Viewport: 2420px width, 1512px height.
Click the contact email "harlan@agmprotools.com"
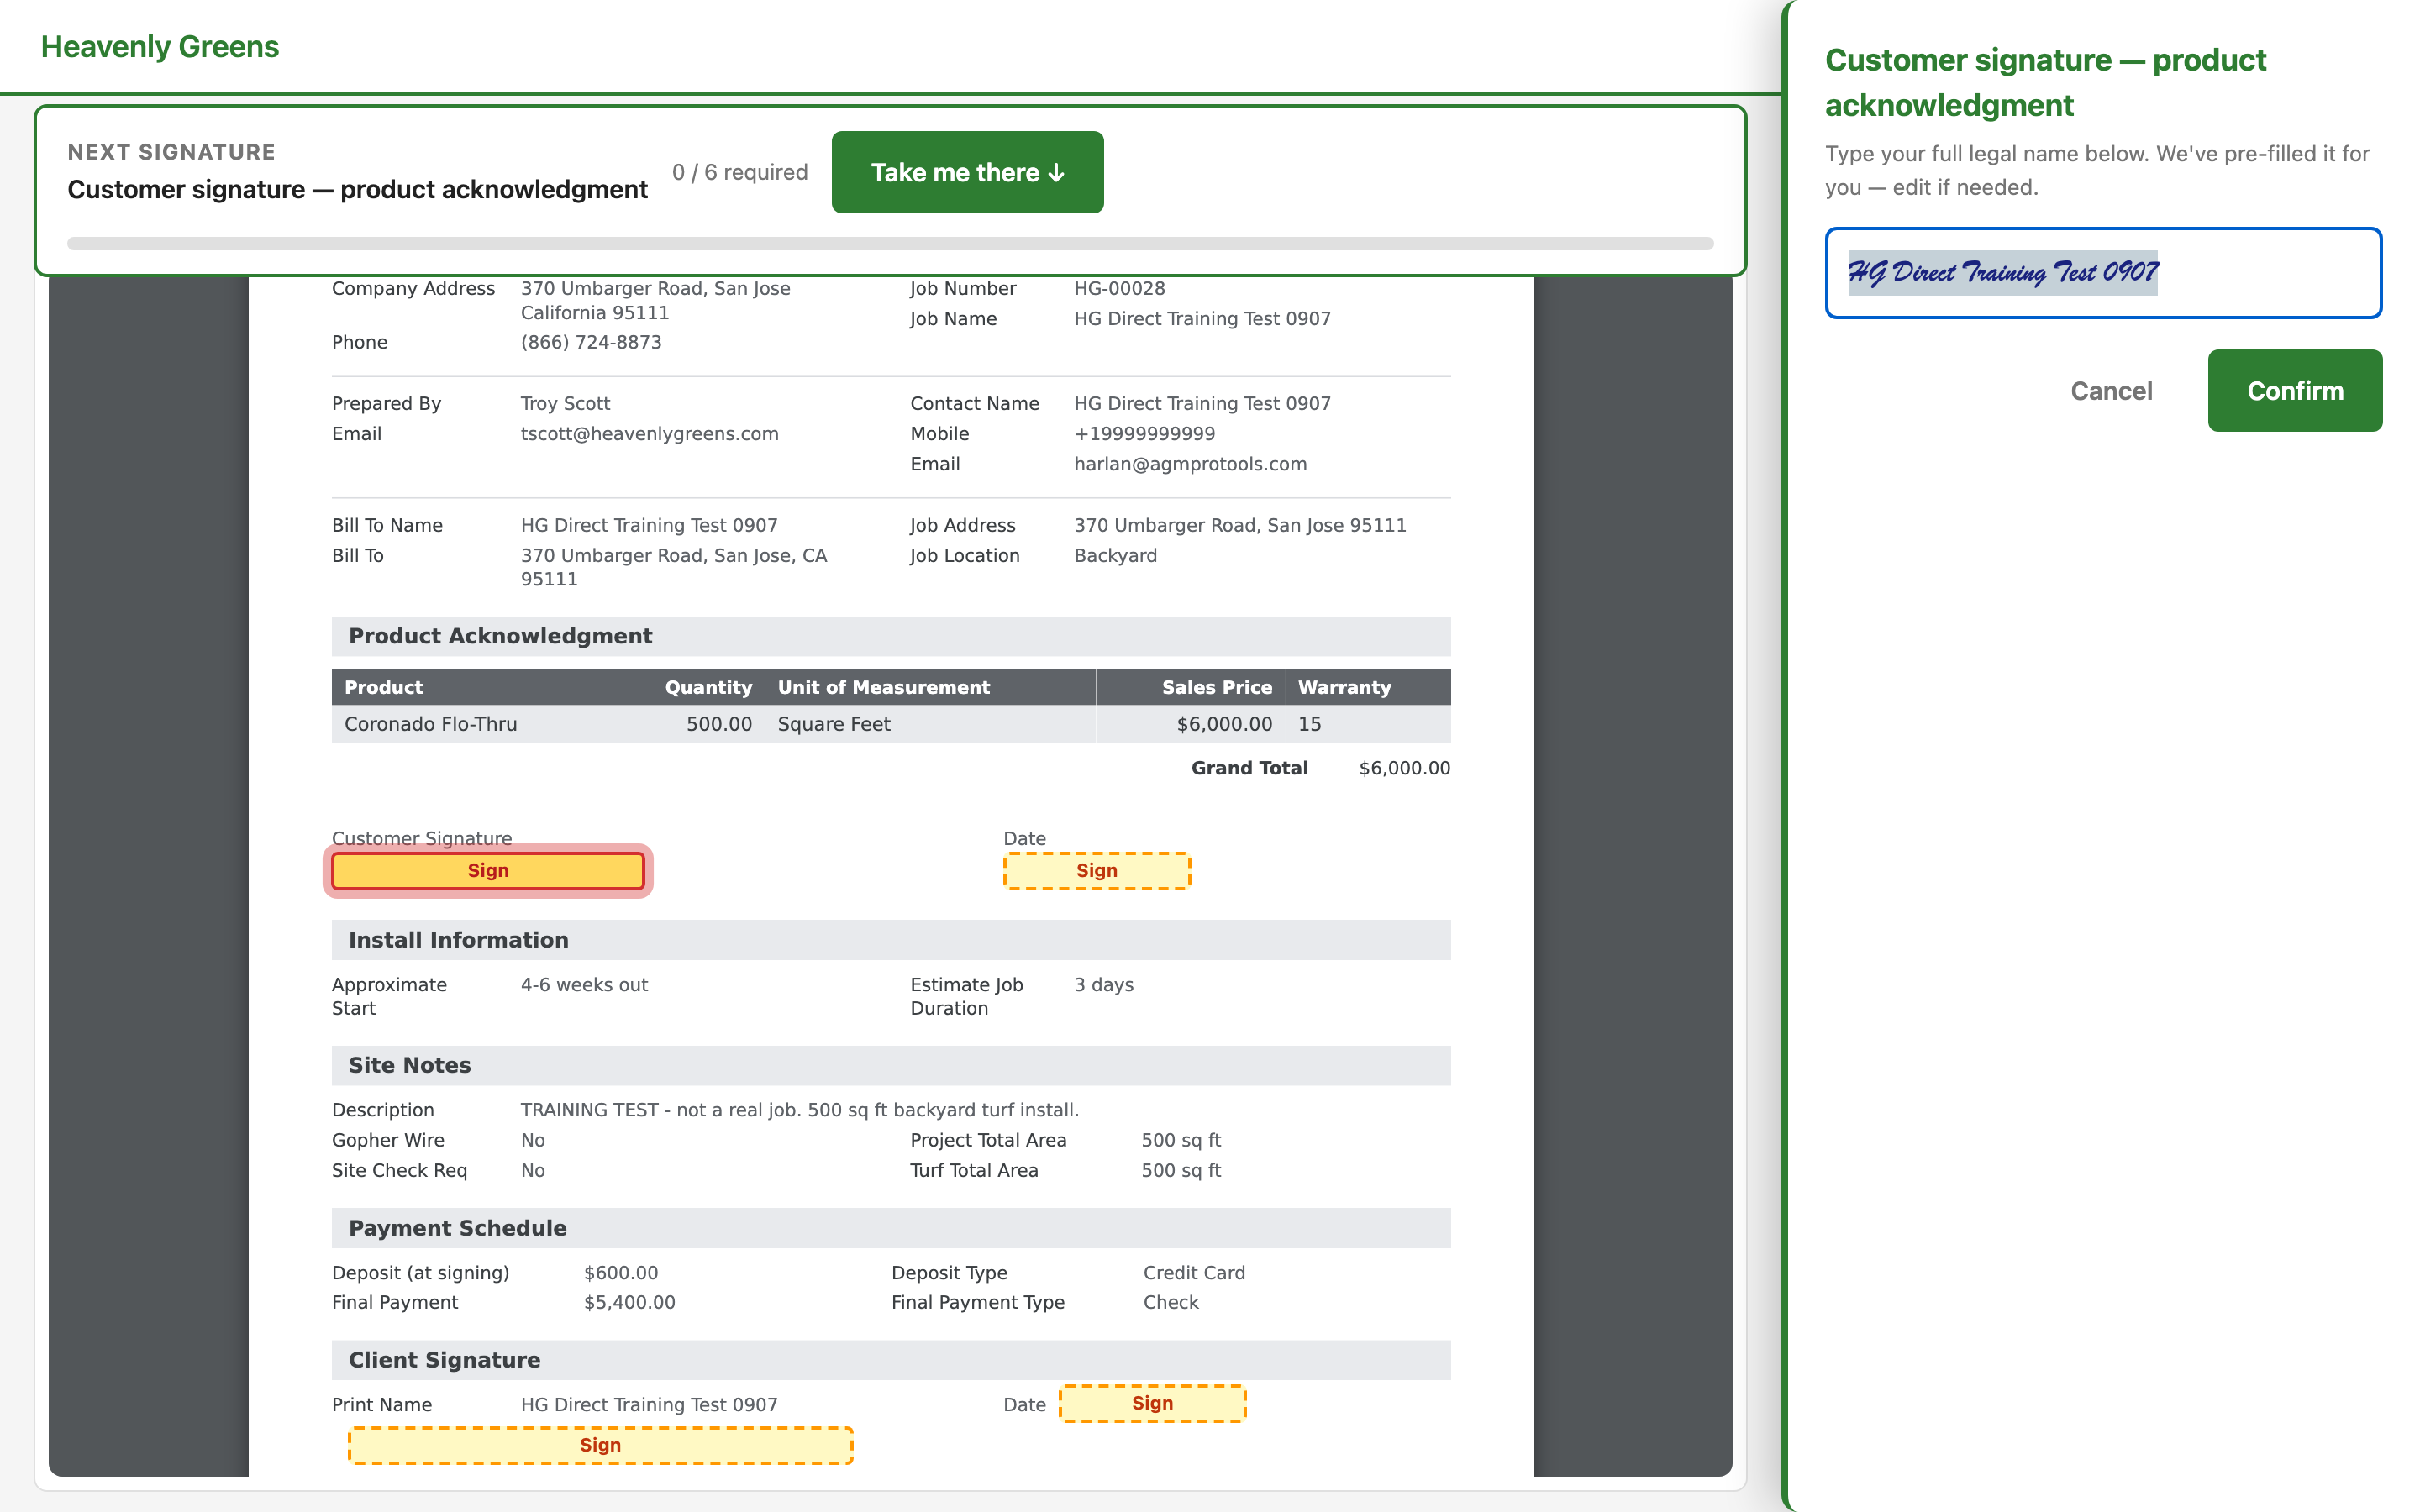tap(1190, 464)
